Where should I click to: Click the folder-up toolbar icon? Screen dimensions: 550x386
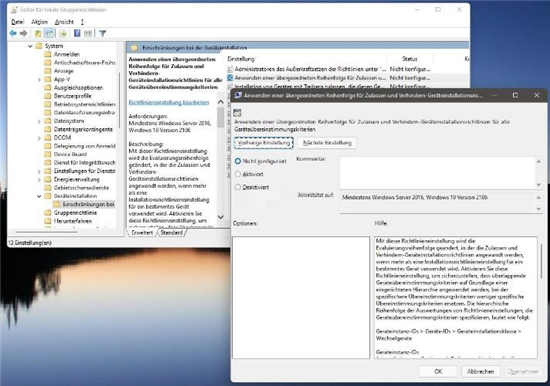(x=38, y=33)
